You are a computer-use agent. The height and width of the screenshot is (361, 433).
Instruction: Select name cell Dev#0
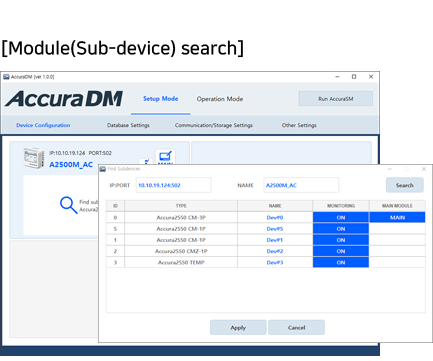pyautogui.click(x=275, y=217)
